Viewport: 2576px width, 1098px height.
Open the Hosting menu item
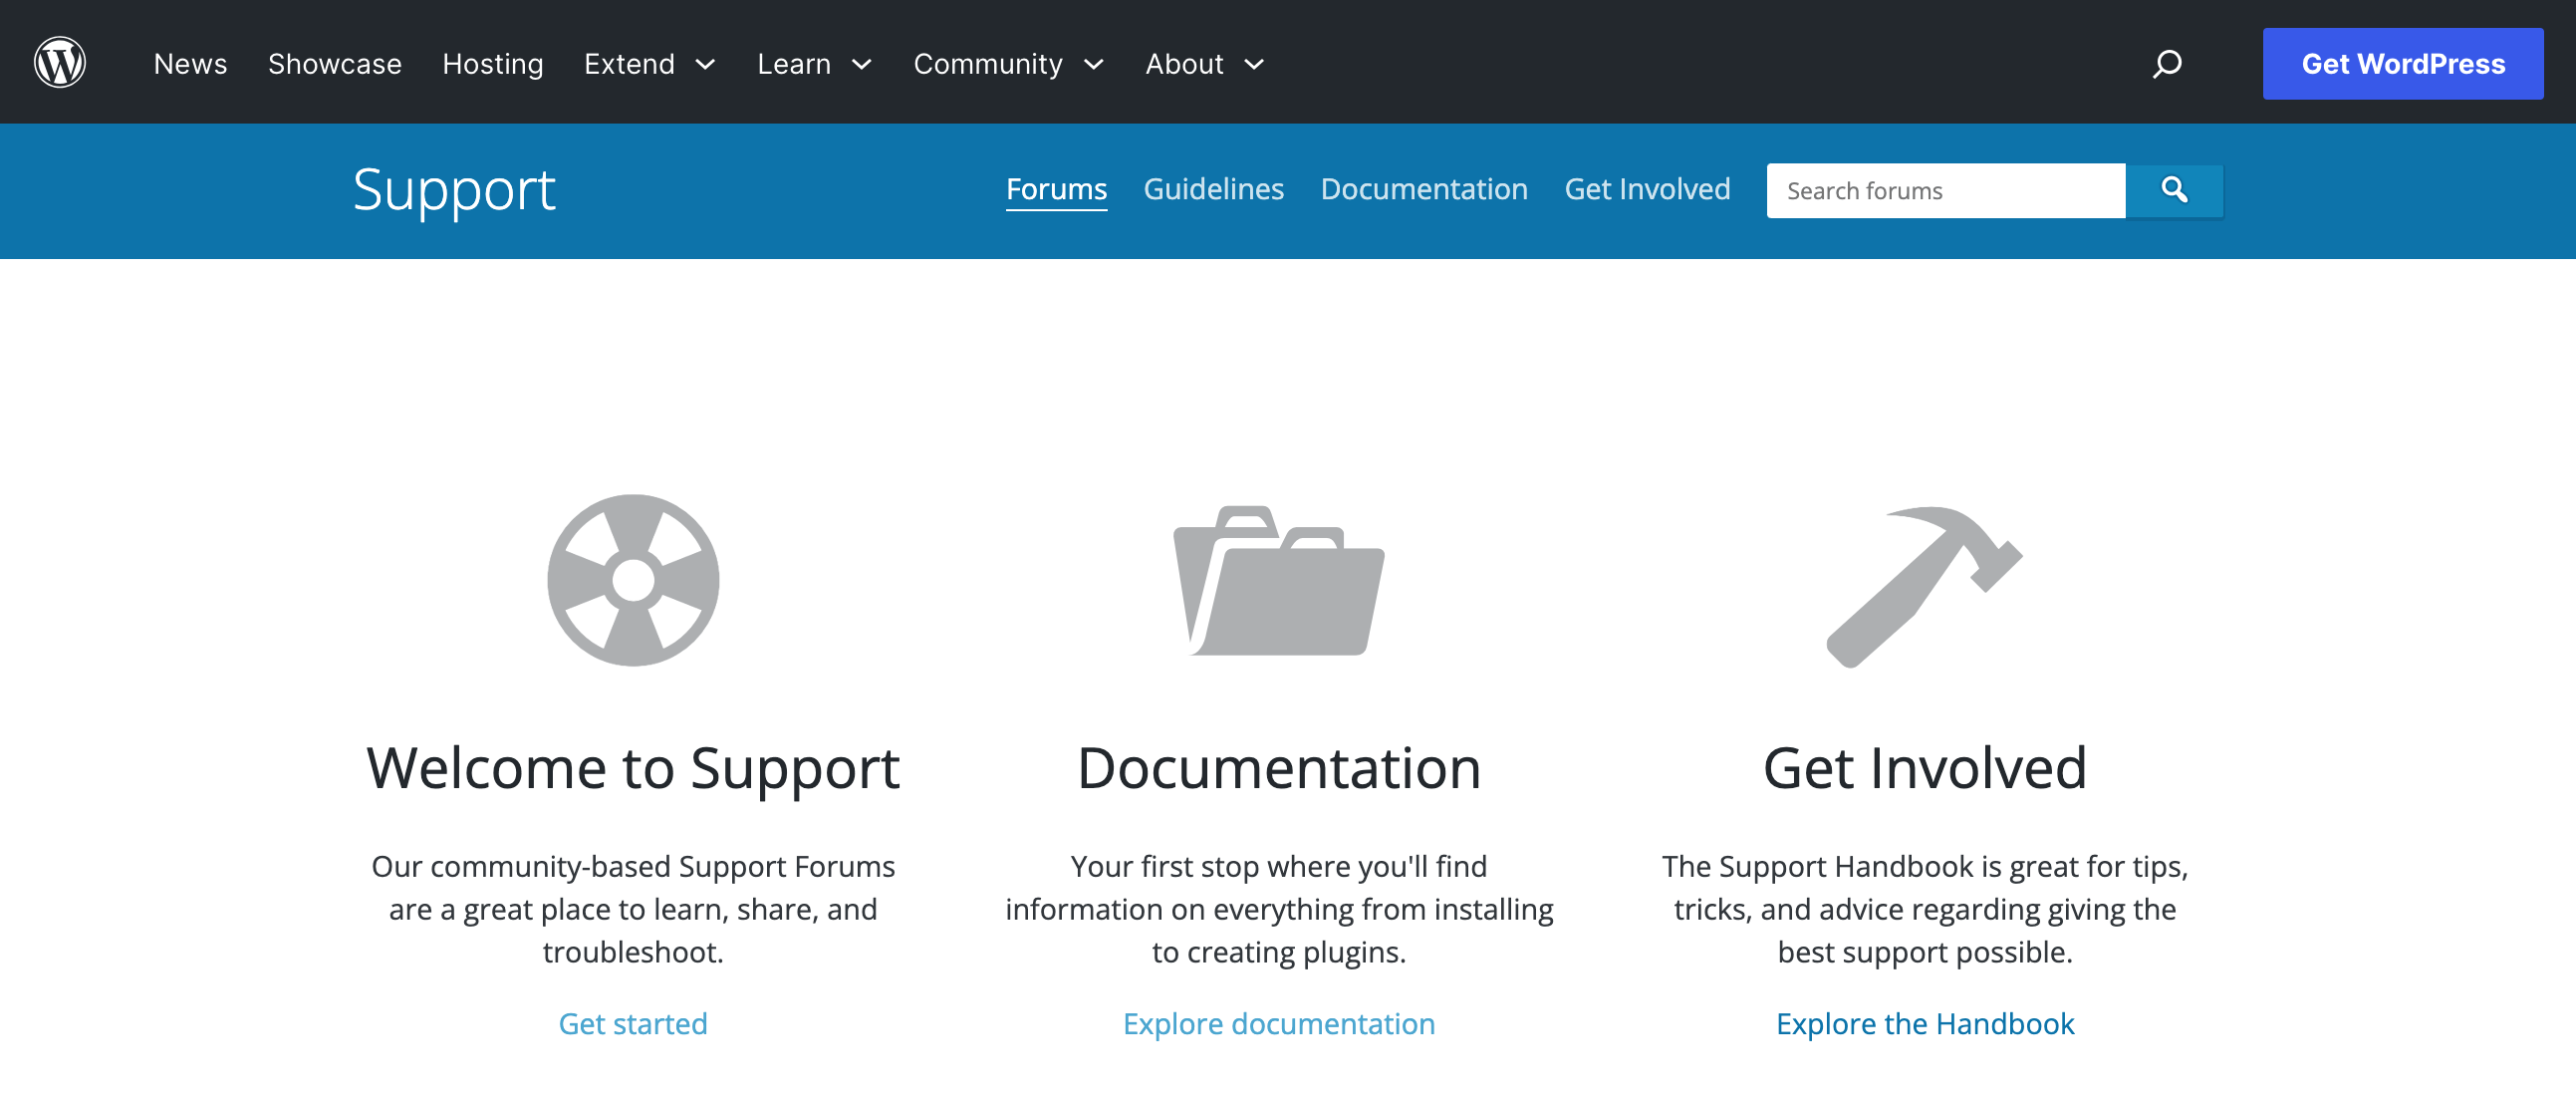[x=492, y=64]
